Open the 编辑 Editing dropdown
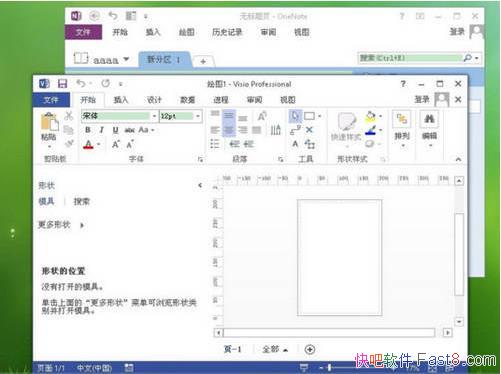Screen dimensions: 501x374 (429, 129)
